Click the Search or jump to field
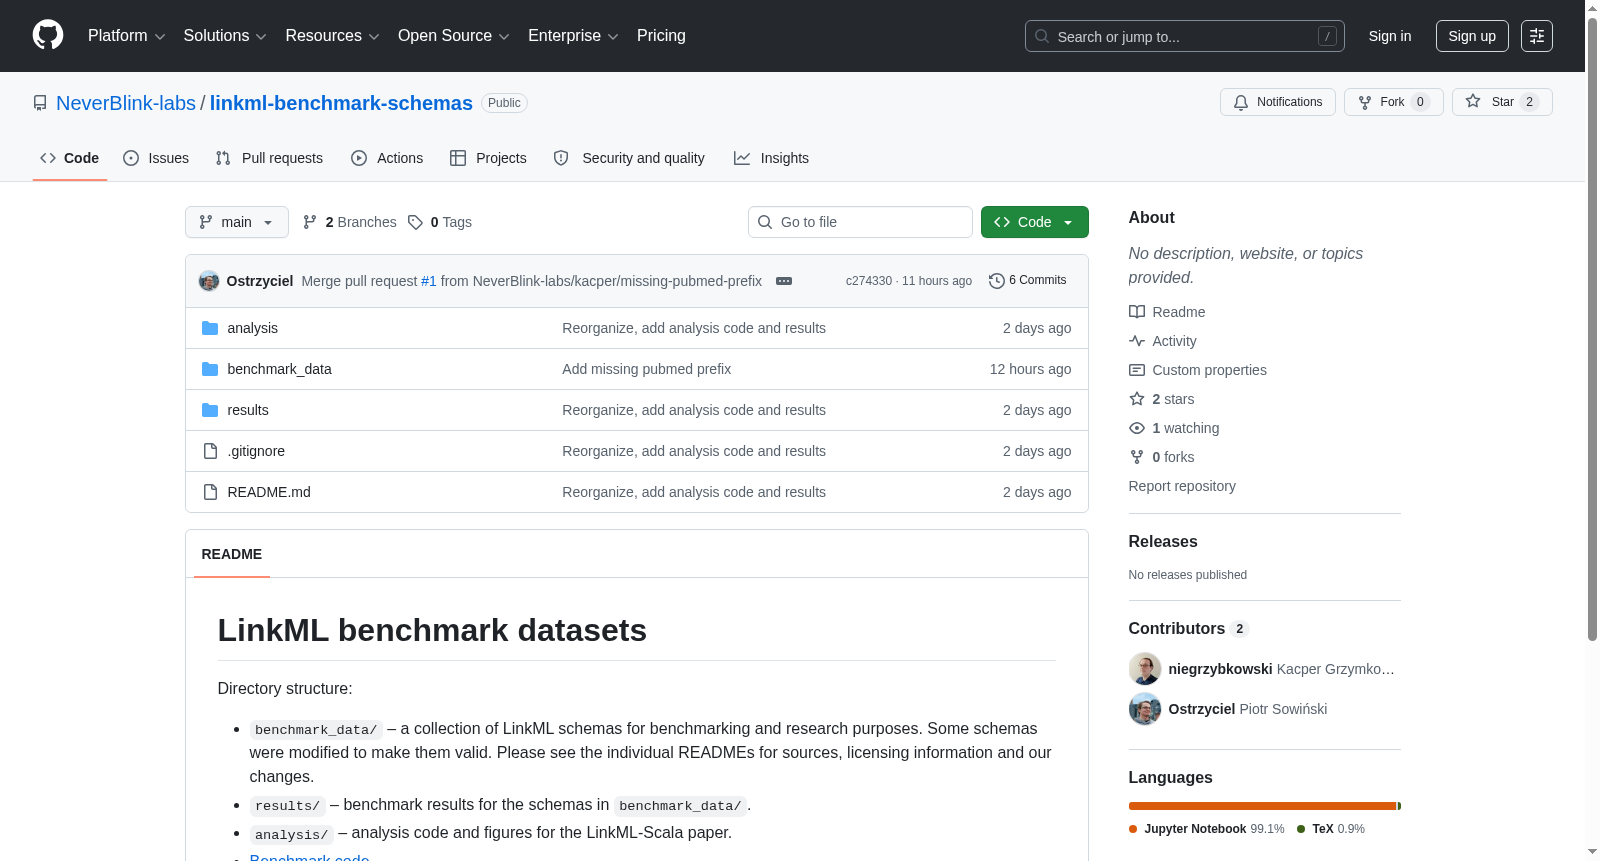The image size is (1600, 861). tap(1185, 36)
